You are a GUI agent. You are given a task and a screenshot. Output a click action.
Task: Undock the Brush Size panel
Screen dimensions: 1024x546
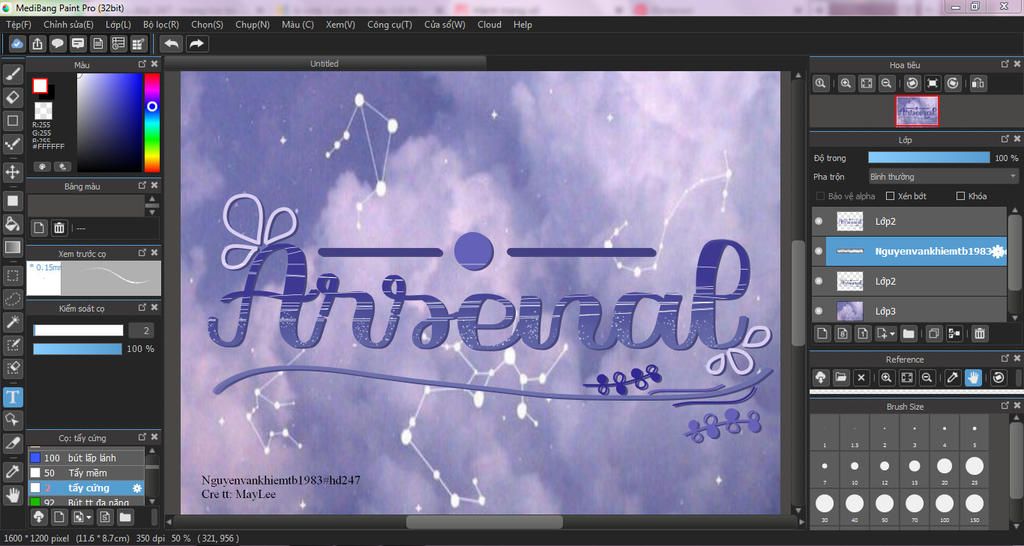[x=1004, y=406]
